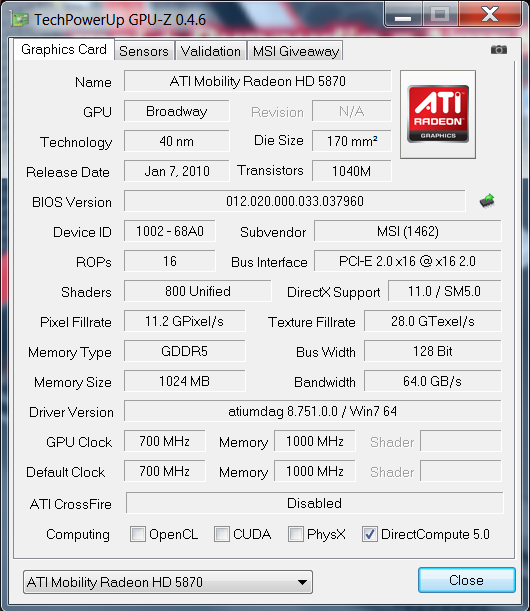This screenshot has width=530, height=611.
Task: Select the MSI Giveaway tab
Action: pyautogui.click(x=295, y=51)
